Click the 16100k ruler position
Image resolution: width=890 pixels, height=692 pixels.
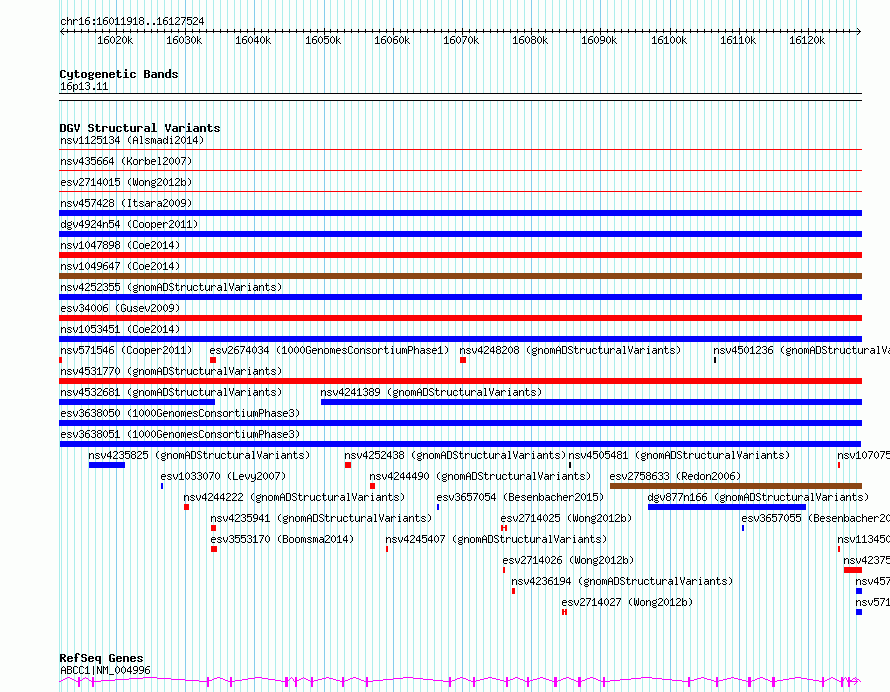coord(669,40)
